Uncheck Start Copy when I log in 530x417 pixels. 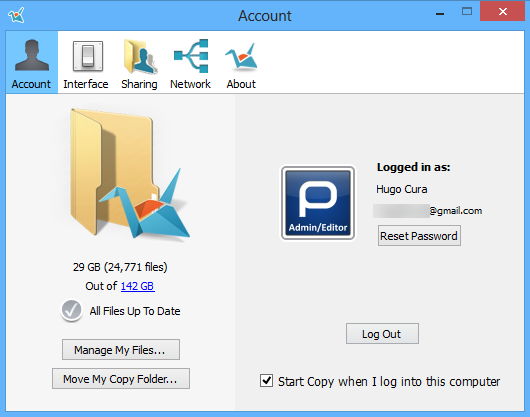(x=266, y=381)
